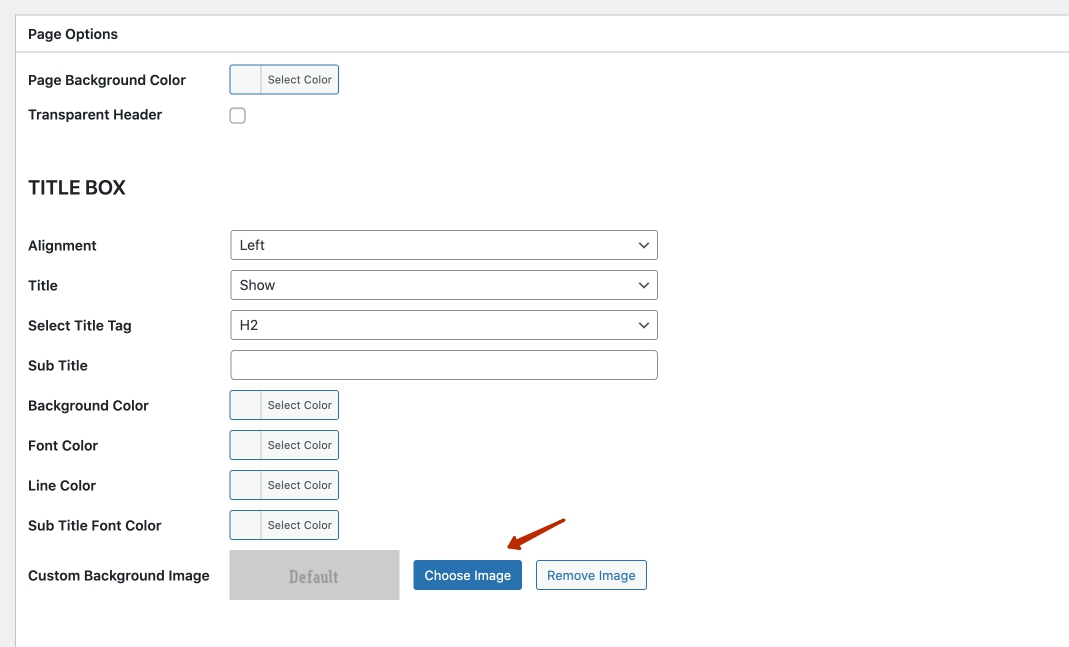
Task: Tick the Transparent Header checkbox
Action: (x=238, y=115)
